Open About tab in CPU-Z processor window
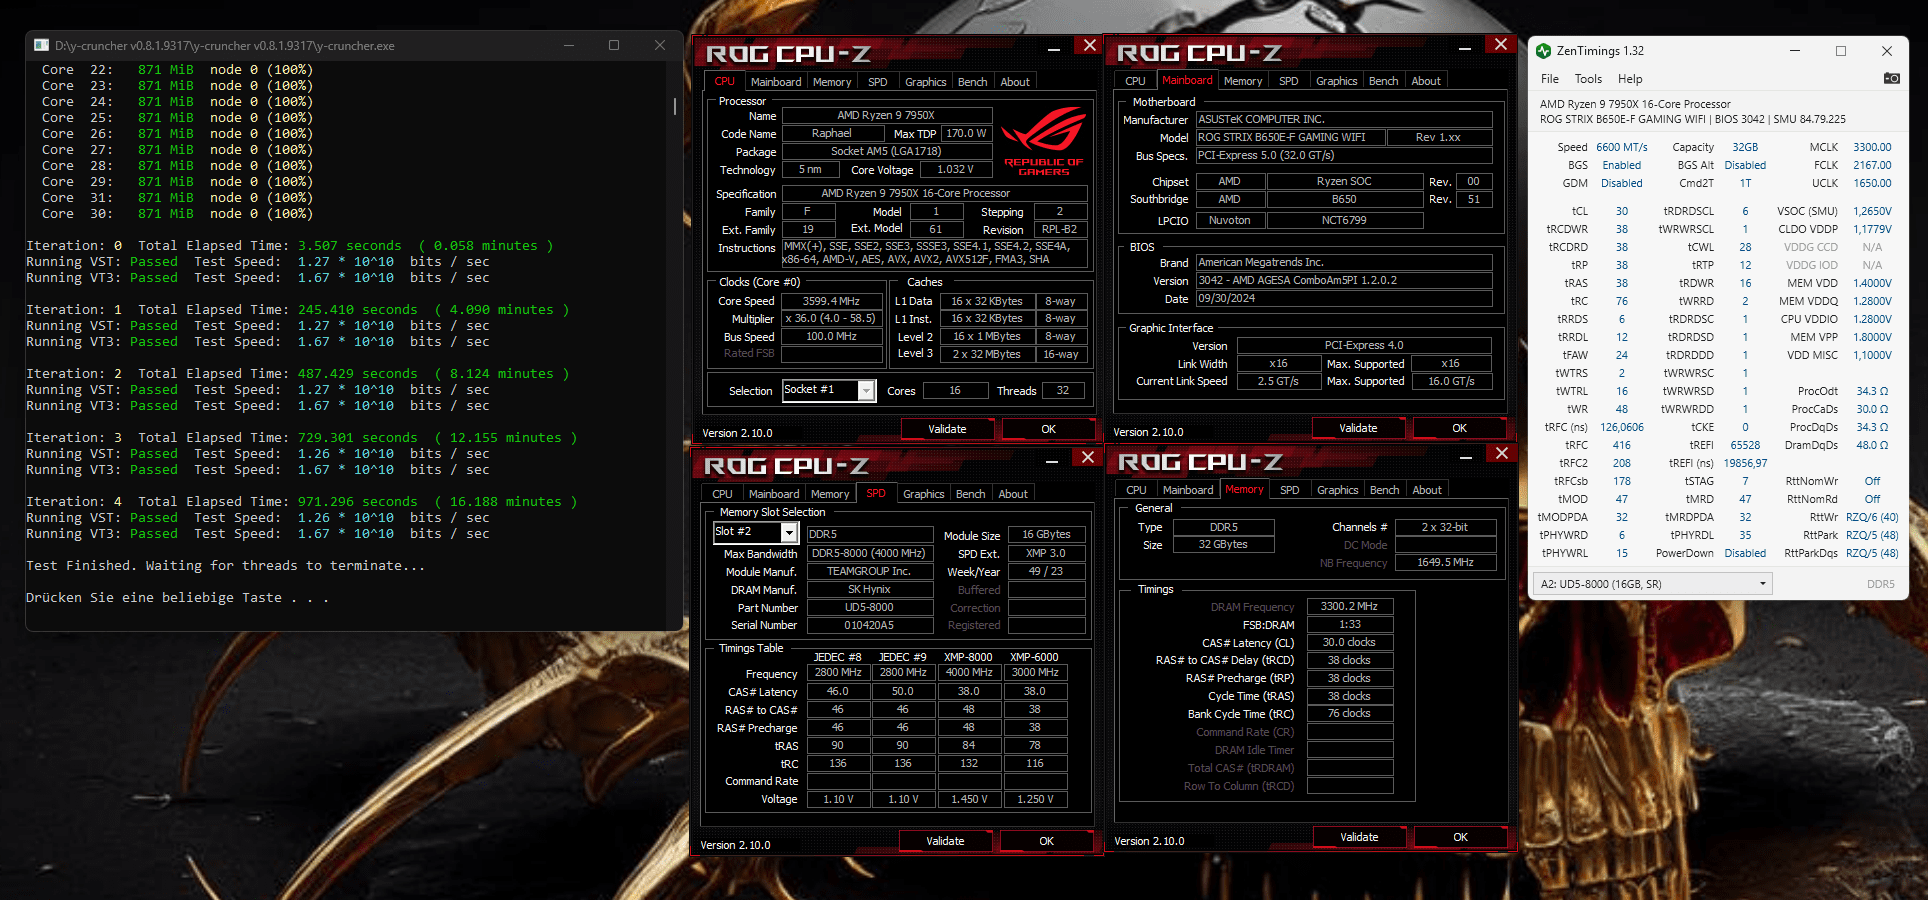The width and height of the screenshot is (1928, 900). coord(1015,82)
